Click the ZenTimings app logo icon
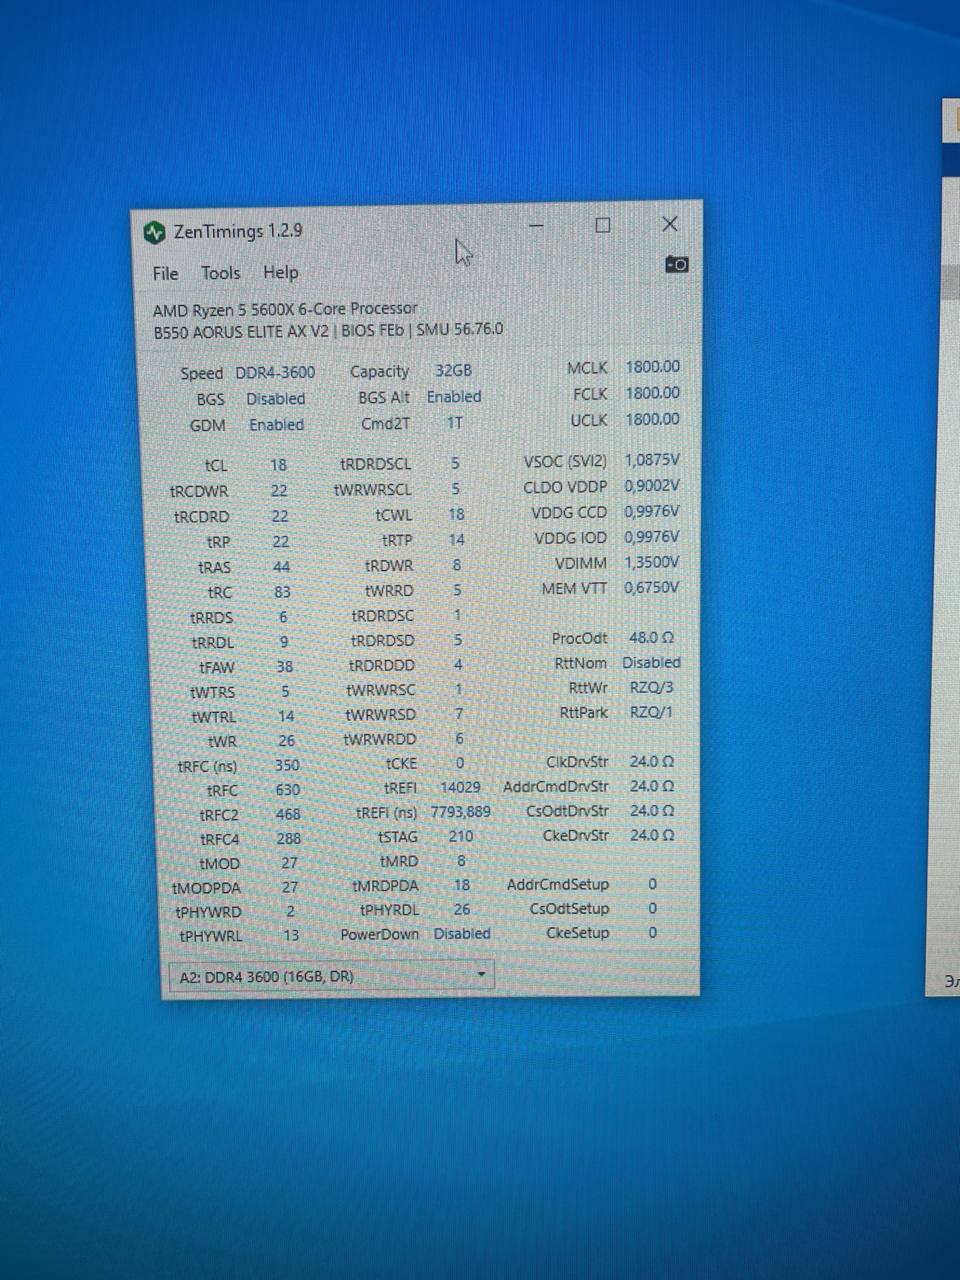The image size is (960, 1280). [x=153, y=233]
